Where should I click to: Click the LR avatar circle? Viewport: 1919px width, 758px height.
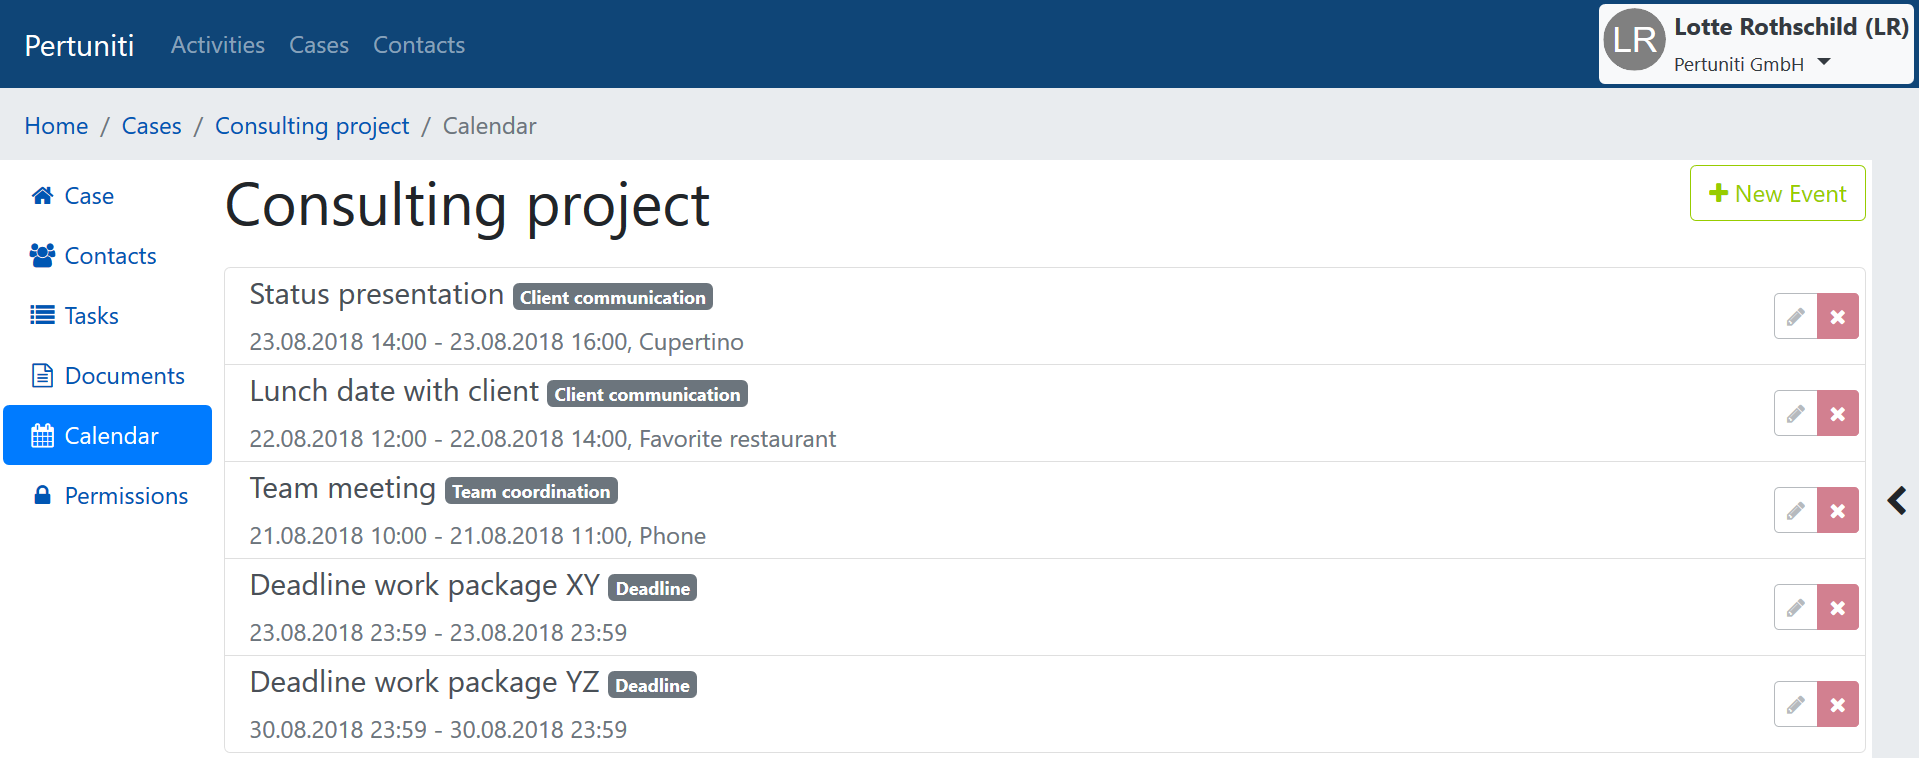pyautogui.click(x=1634, y=41)
